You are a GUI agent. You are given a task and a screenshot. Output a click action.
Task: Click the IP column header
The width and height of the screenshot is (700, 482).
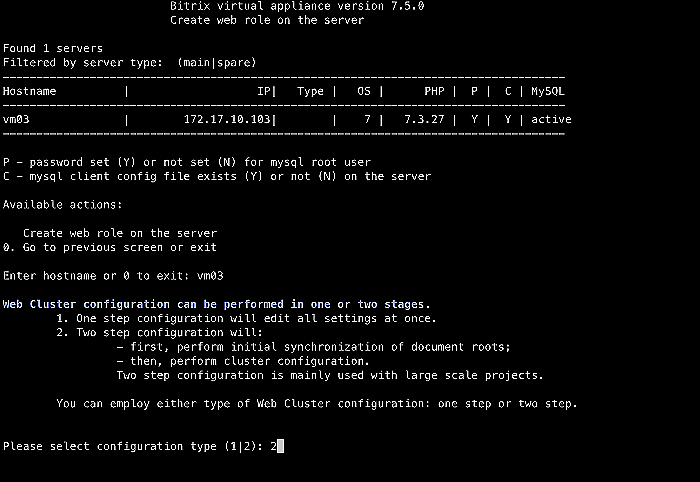(263, 91)
